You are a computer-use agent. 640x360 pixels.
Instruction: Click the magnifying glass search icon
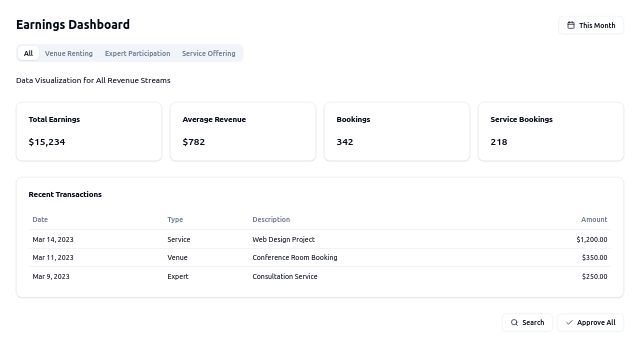click(x=514, y=322)
